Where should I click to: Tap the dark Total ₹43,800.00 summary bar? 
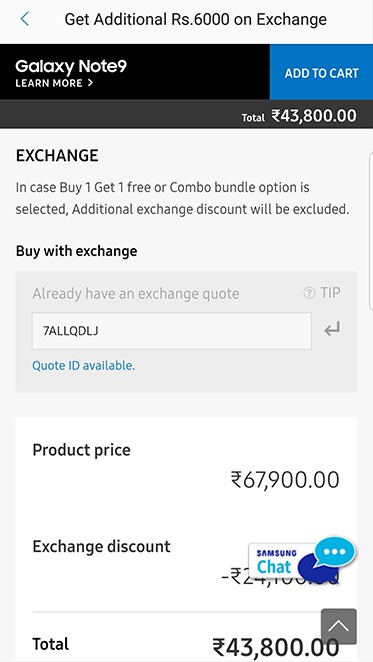click(186, 114)
